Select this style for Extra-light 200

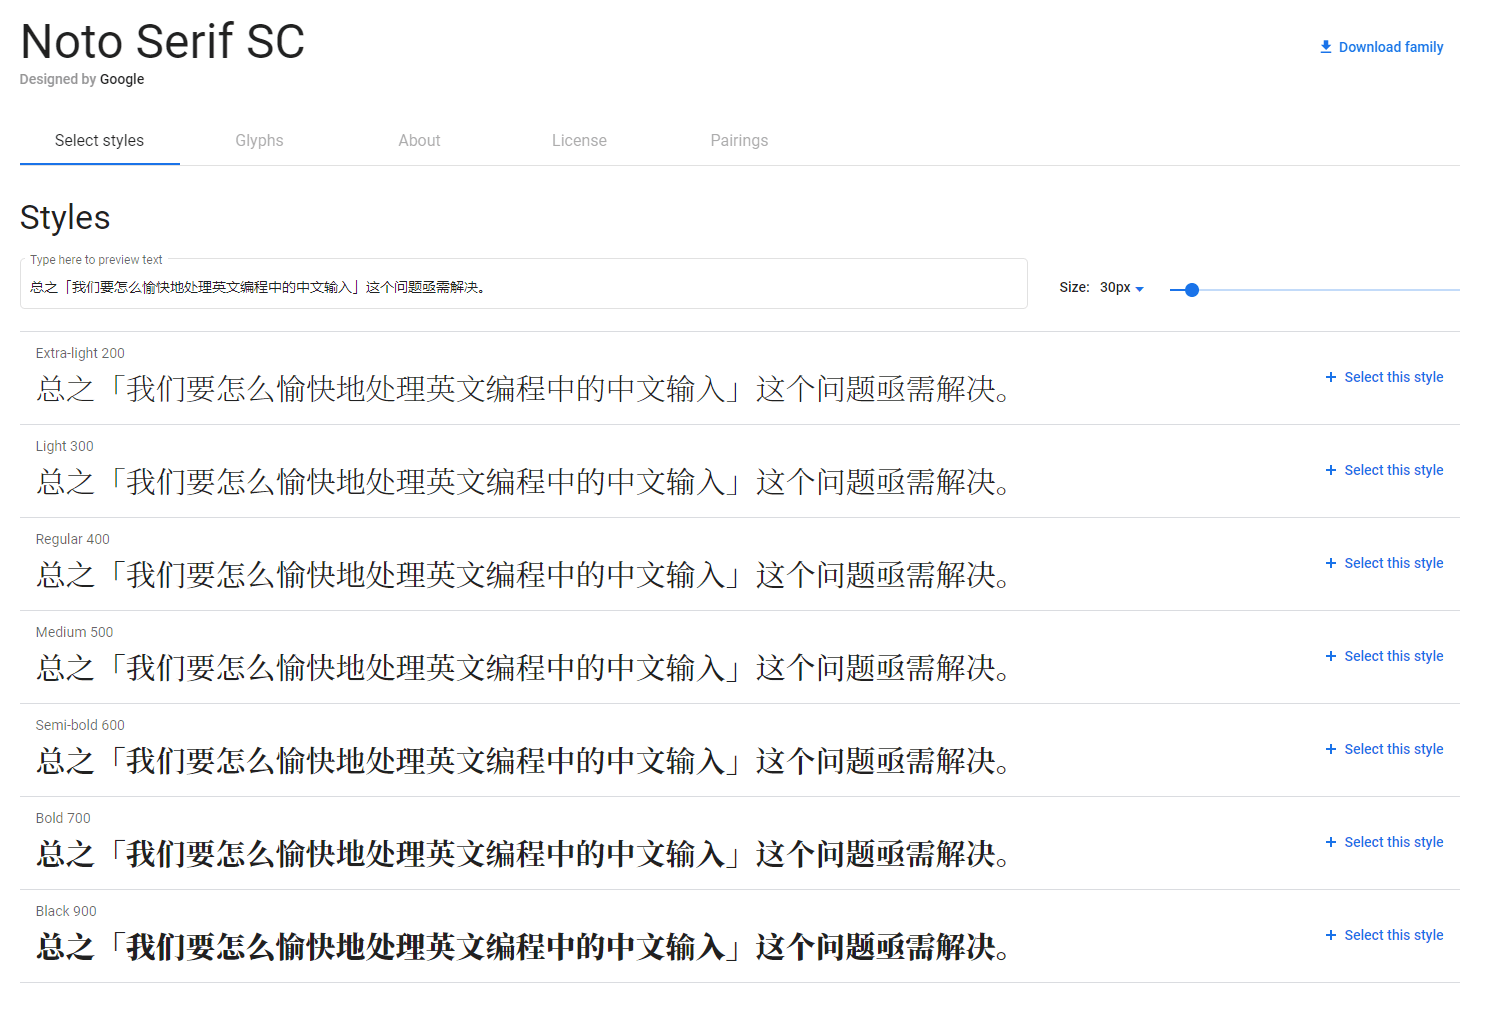[x=1384, y=377]
